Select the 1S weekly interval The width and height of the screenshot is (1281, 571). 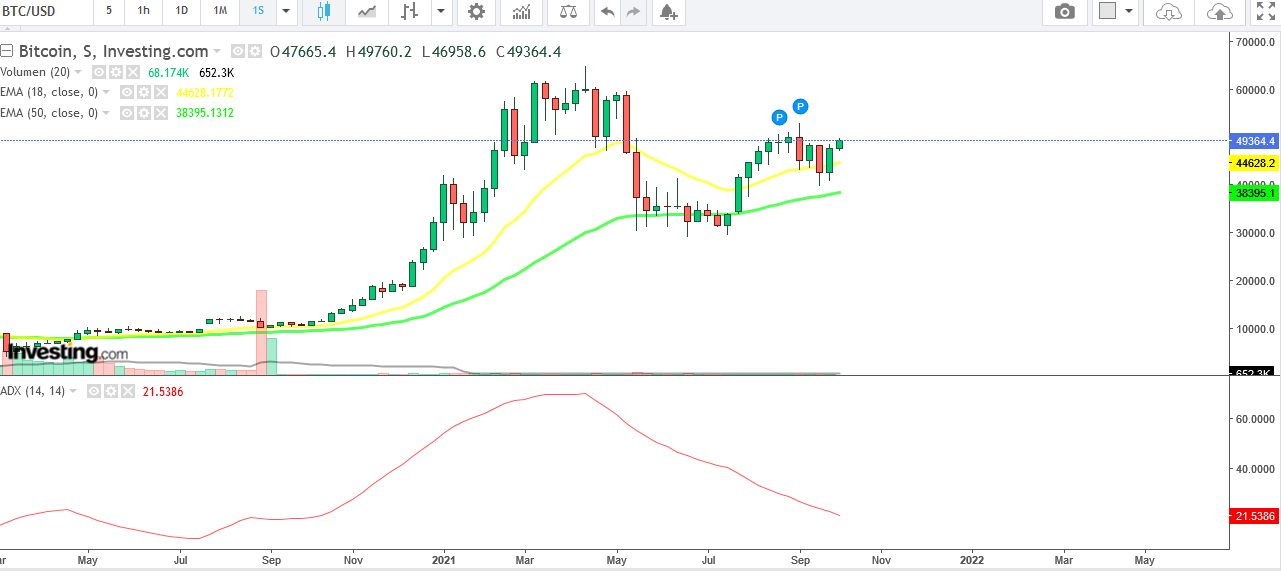[x=258, y=12]
